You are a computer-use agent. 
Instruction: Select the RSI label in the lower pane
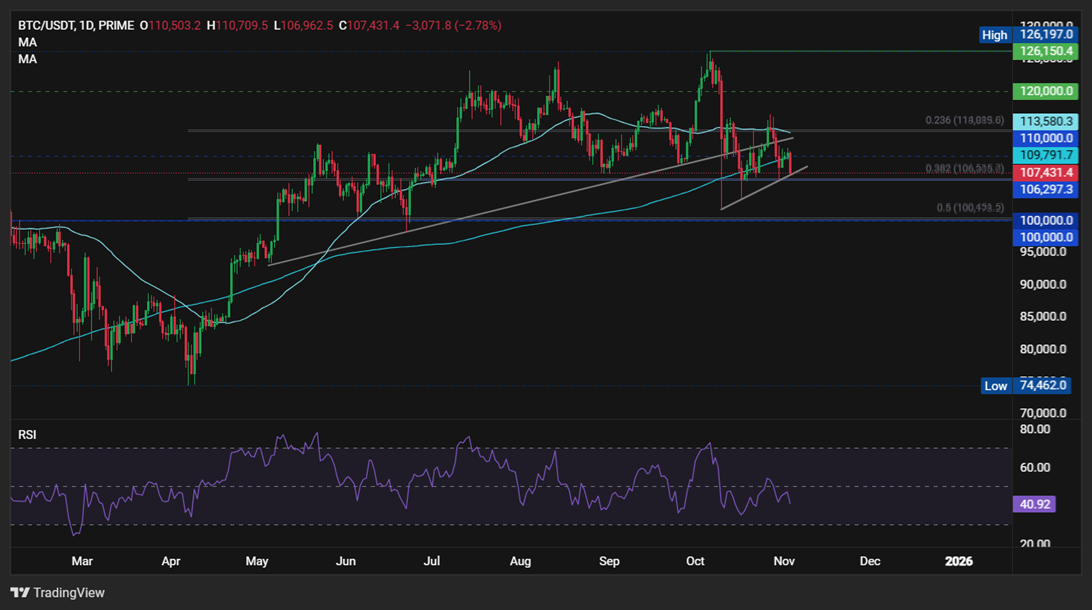(27, 434)
